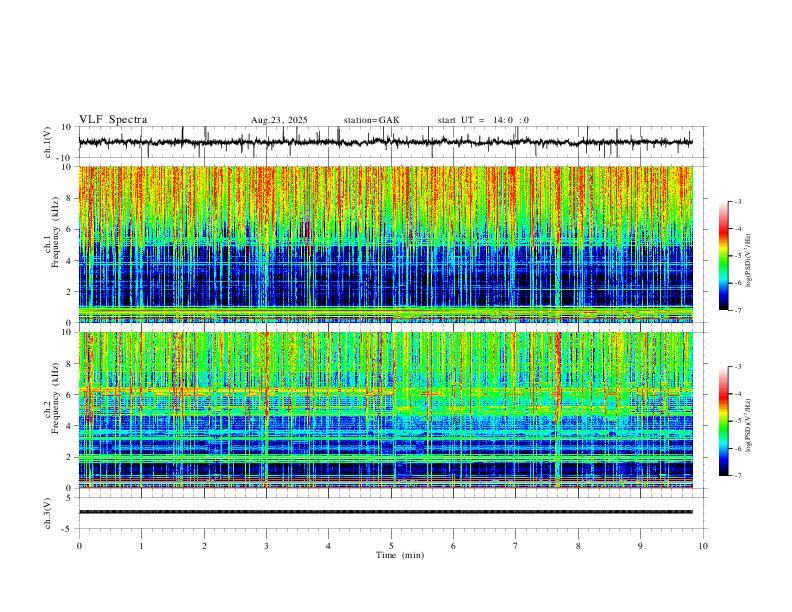792x612 pixels.
Task: Click the time axis tick label "6"
Action: pos(453,546)
